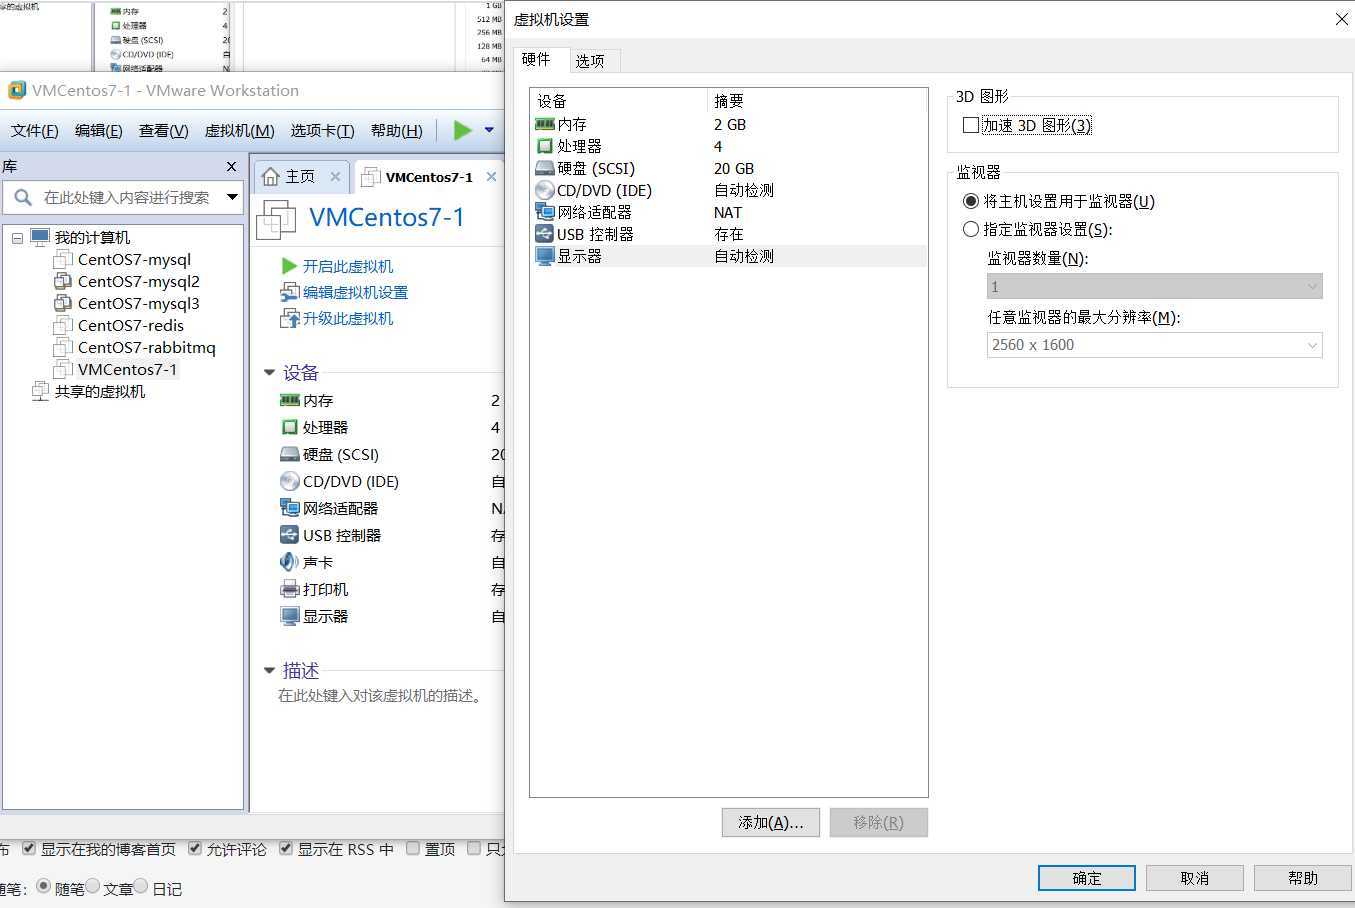Click the 帮助 button in settings dialog
This screenshot has width=1355, height=908.
click(x=1303, y=878)
